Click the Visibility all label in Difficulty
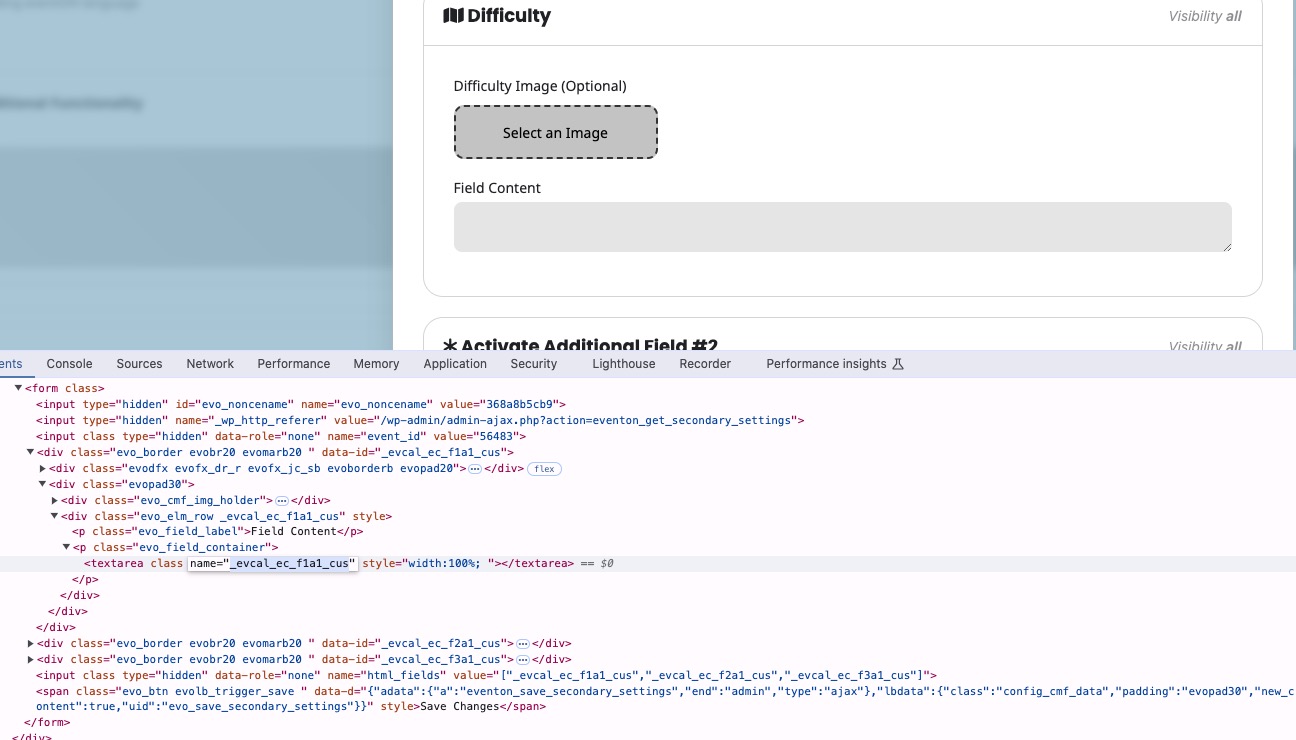1296x740 pixels. [1205, 16]
